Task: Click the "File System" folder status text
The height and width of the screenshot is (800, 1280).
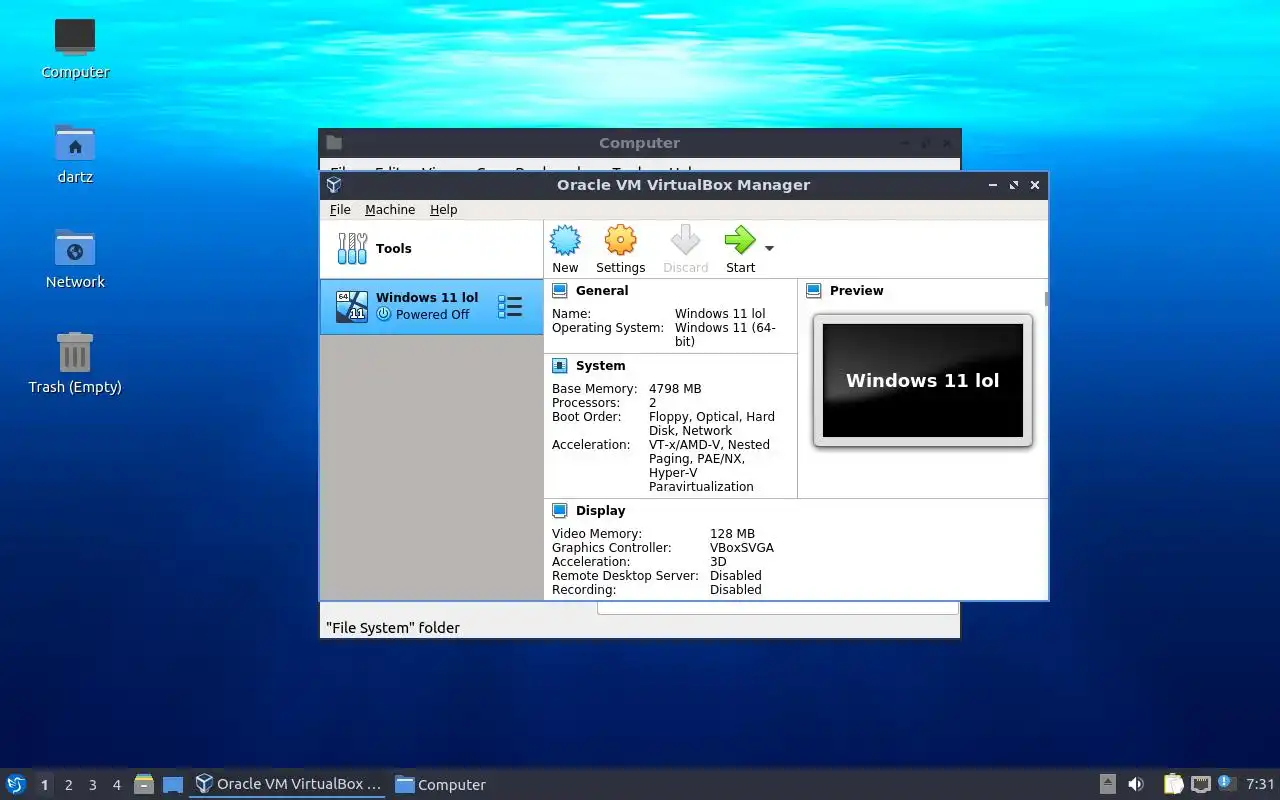Action: pos(393,628)
